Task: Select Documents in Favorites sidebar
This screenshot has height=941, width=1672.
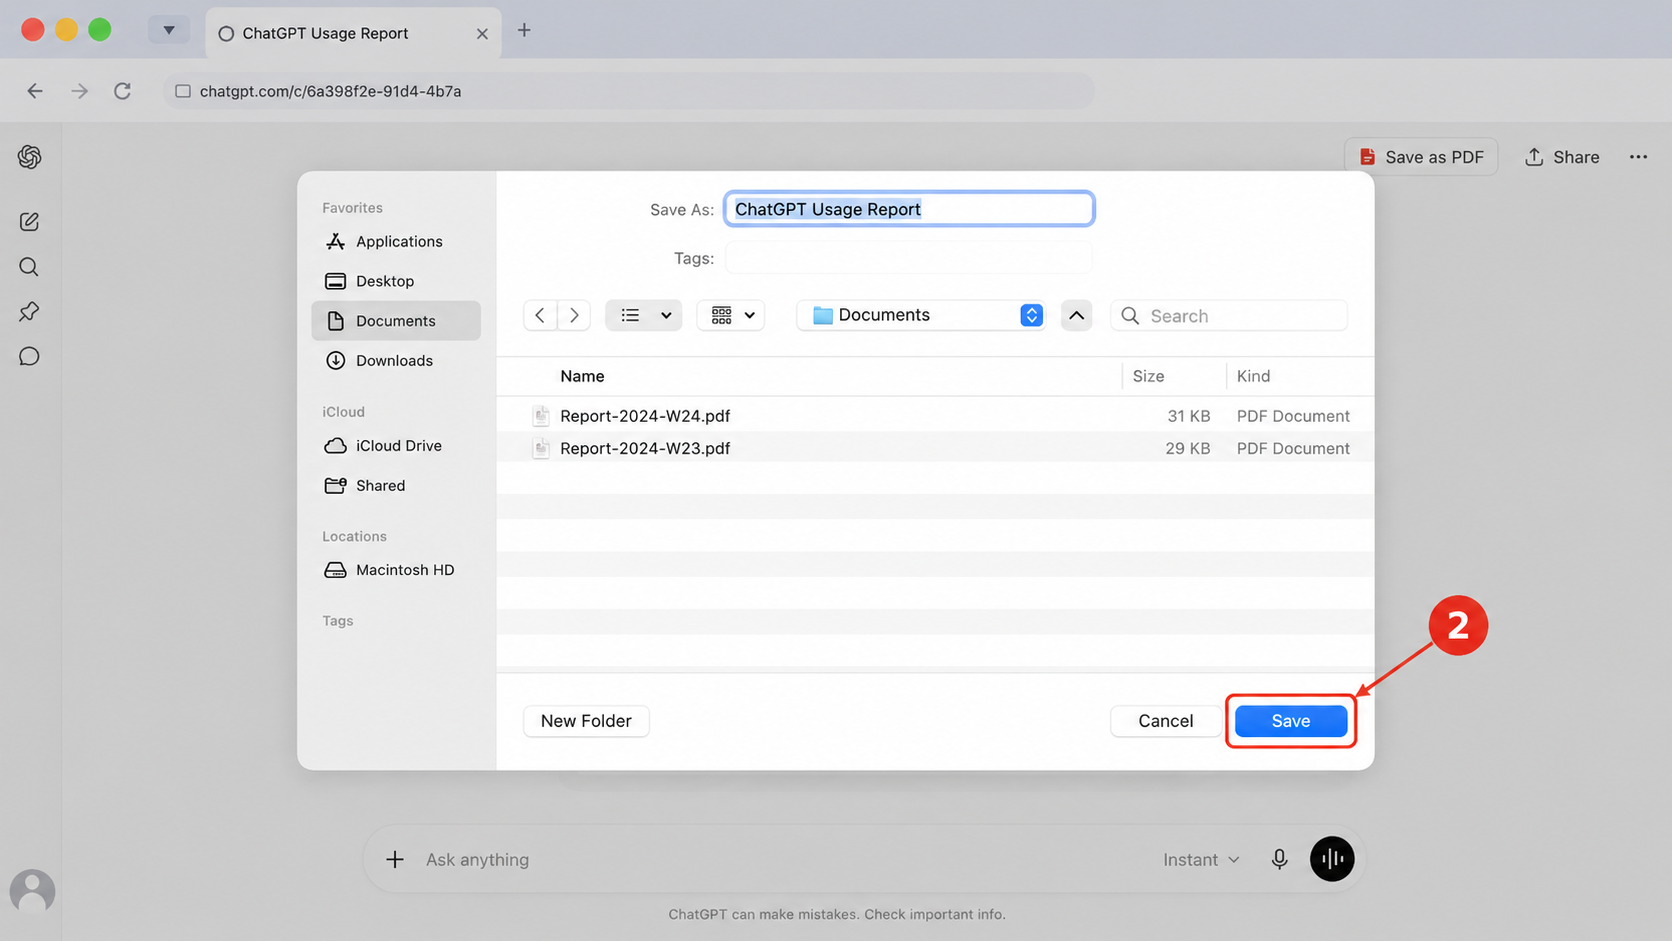Action: [396, 321]
